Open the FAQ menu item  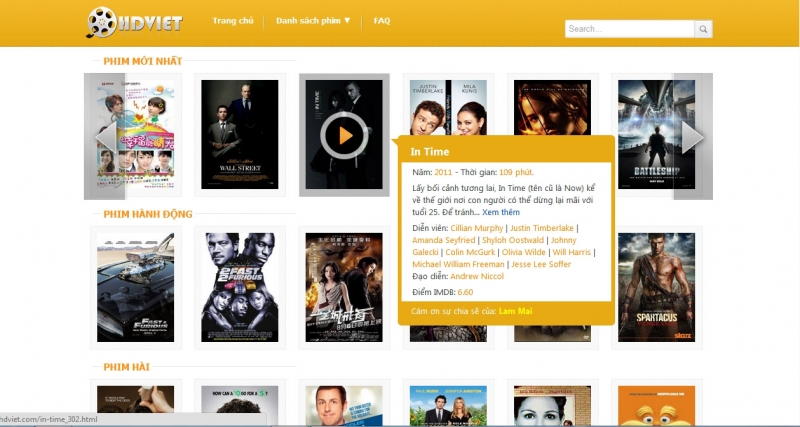coord(381,20)
